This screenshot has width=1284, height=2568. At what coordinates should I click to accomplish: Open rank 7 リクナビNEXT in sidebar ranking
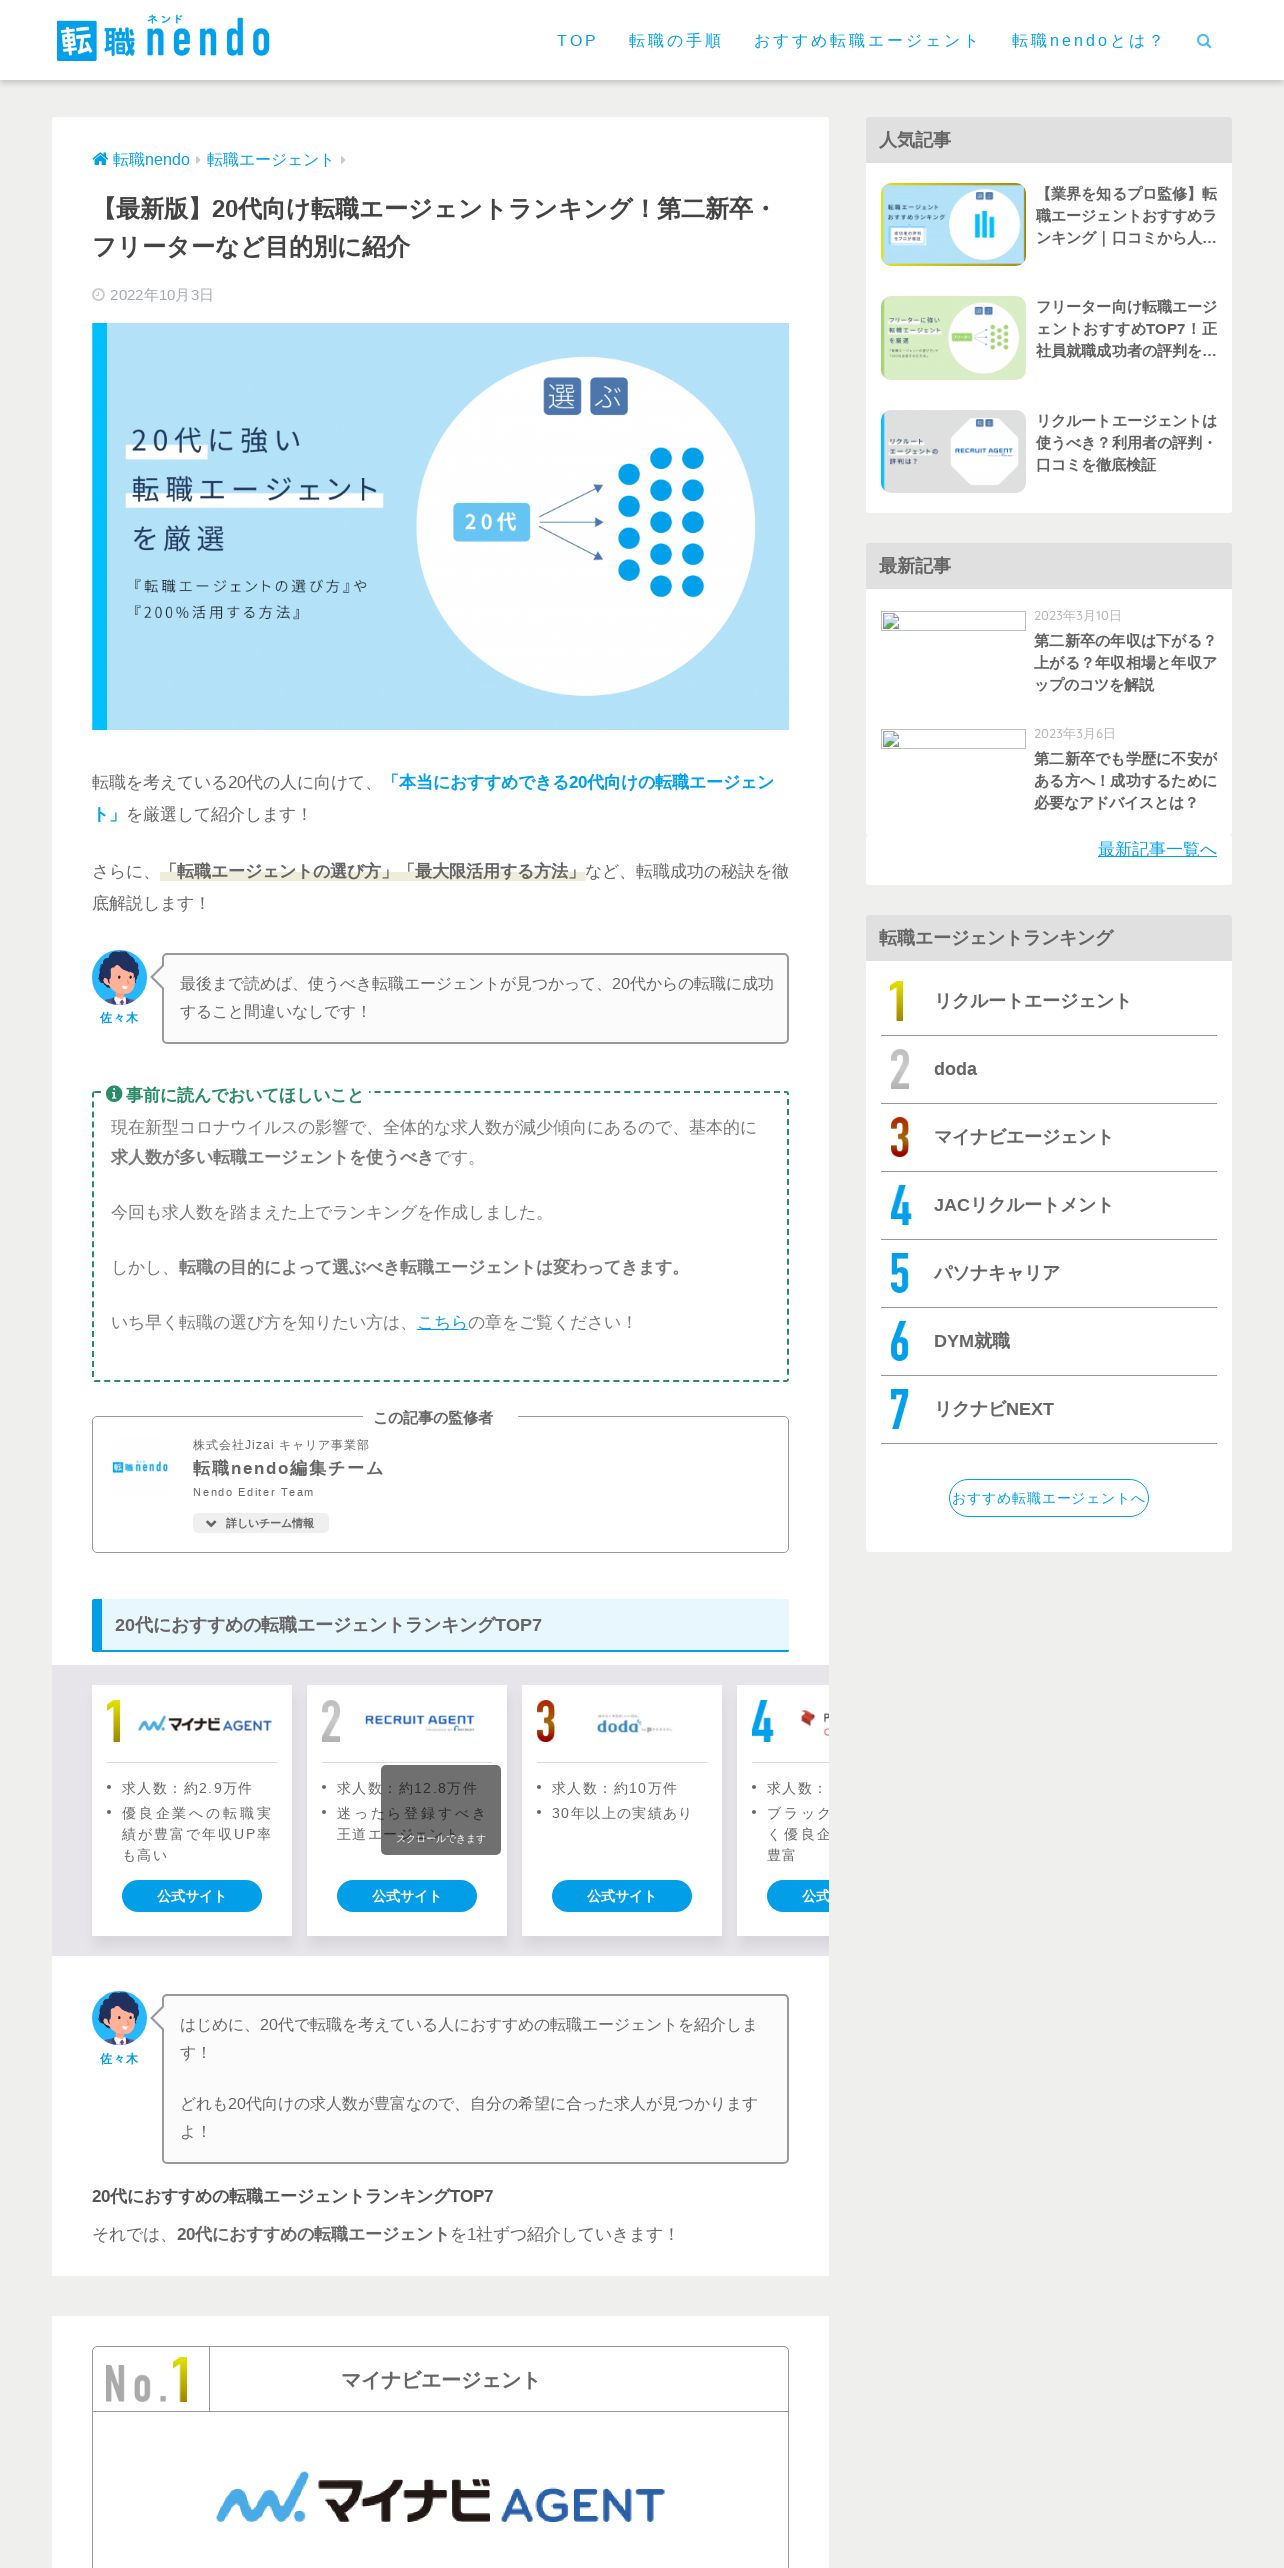click(1049, 1409)
